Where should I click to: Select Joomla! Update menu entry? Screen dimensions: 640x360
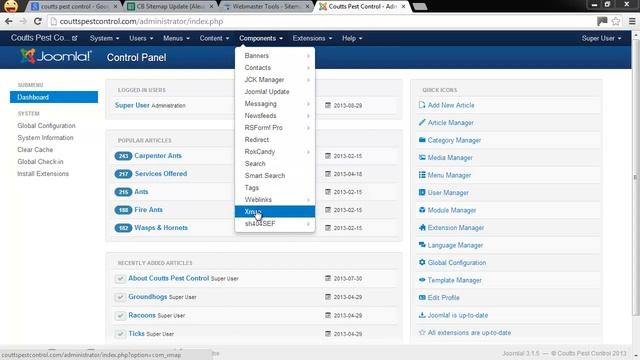pyautogui.click(x=275, y=92)
